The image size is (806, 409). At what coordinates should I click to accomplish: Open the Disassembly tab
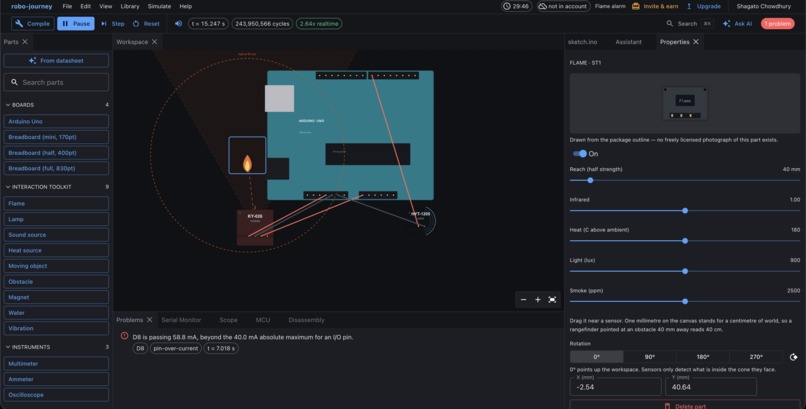click(306, 320)
